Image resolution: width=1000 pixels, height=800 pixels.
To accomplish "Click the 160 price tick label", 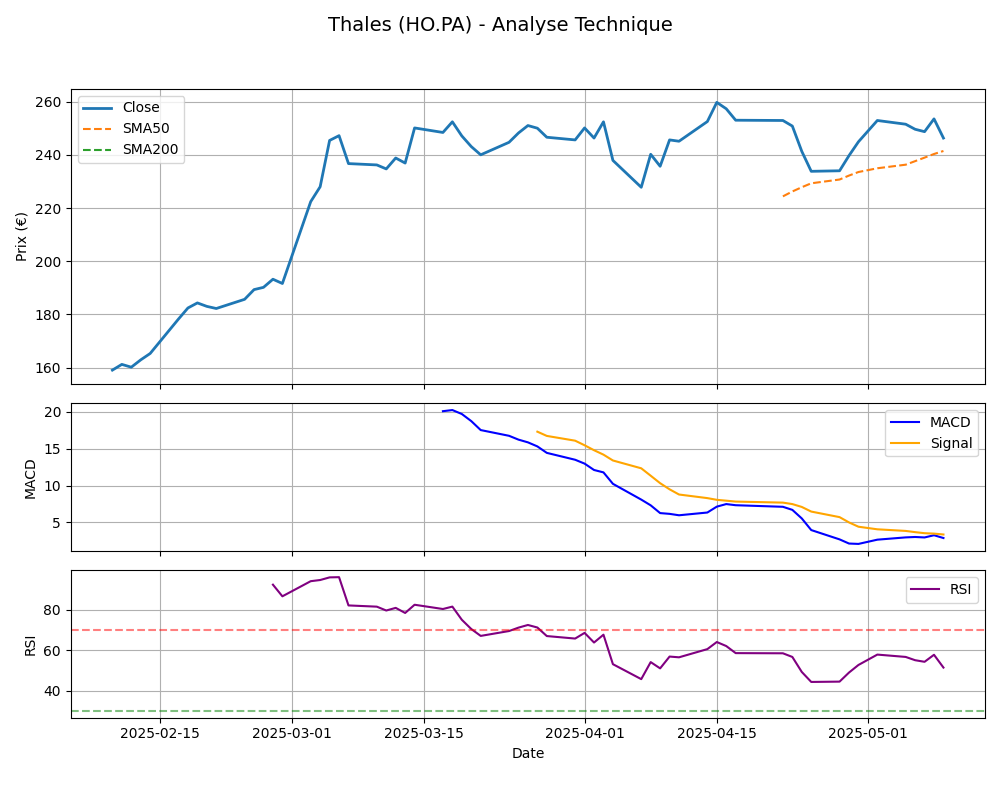I will (x=50, y=369).
